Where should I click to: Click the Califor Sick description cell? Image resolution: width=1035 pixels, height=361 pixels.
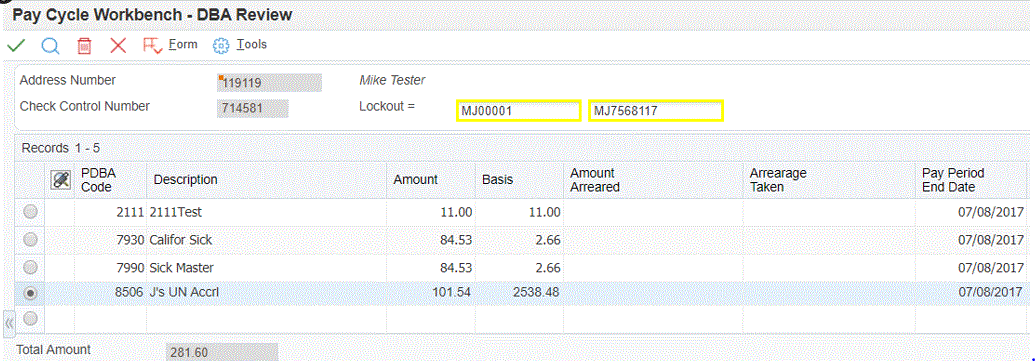267,240
